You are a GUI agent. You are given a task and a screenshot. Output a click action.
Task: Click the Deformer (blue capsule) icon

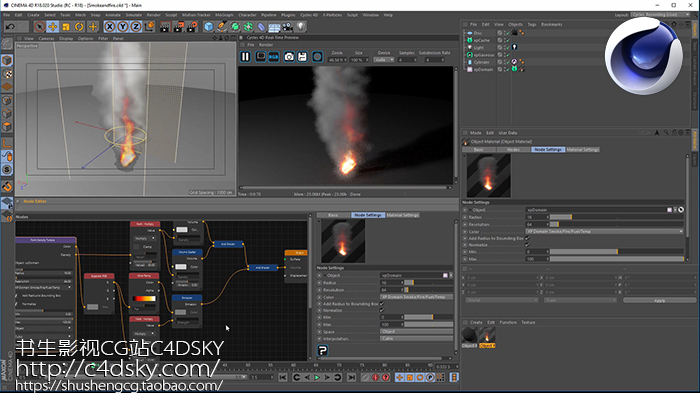point(261,27)
